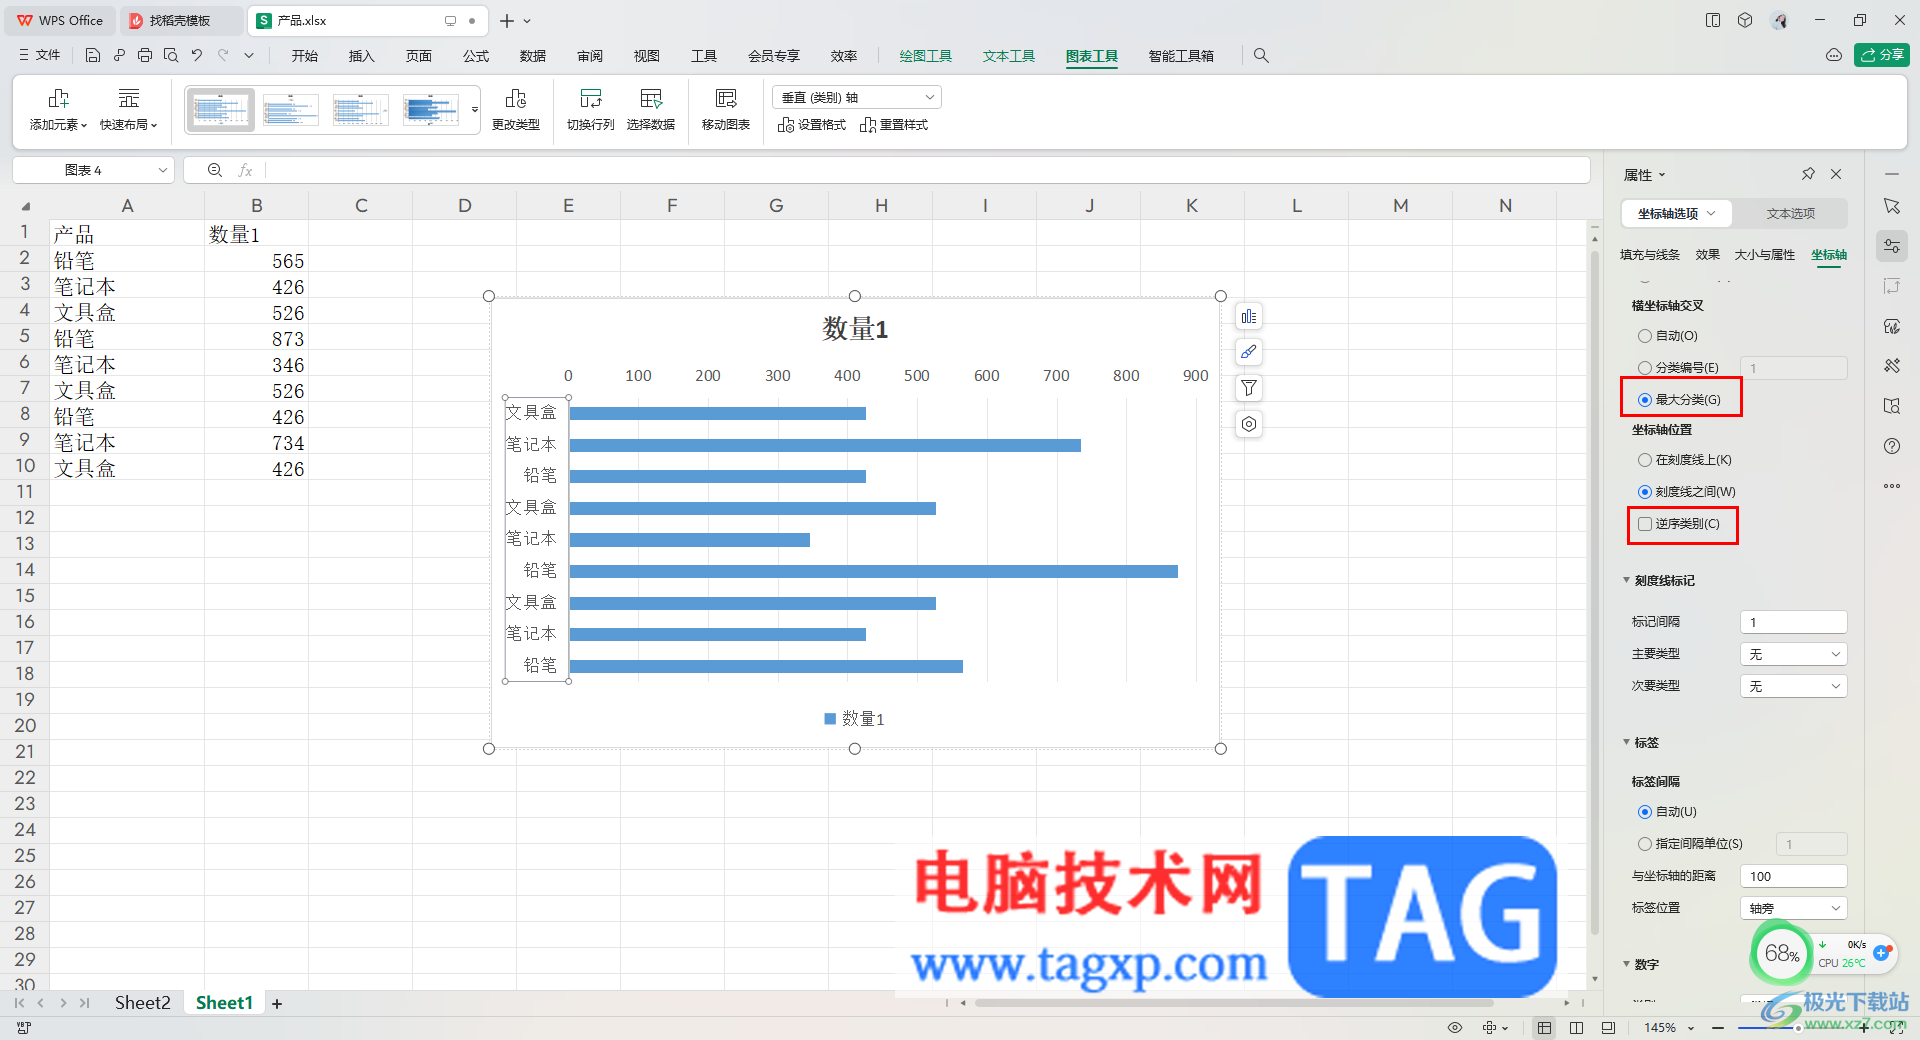The image size is (1920, 1040).
Task: Open chart elements quick button beside chart
Action: 1249,317
